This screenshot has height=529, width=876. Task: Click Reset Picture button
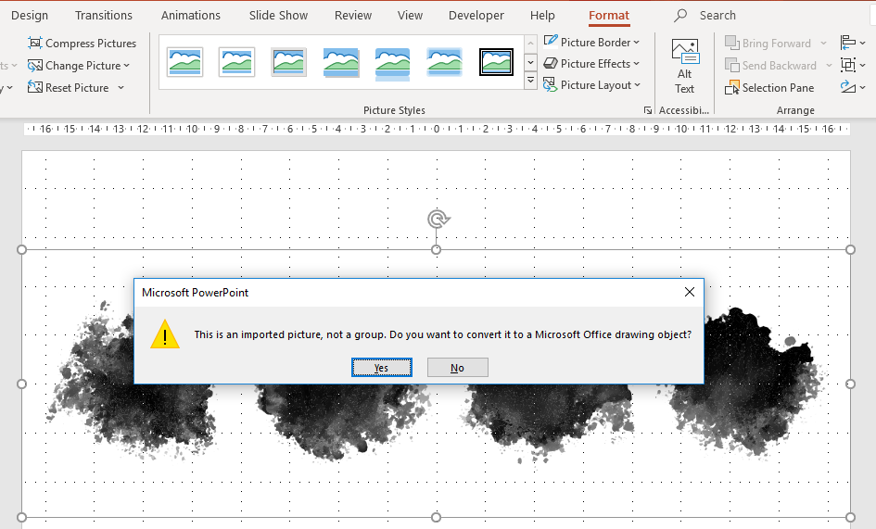[68, 88]
